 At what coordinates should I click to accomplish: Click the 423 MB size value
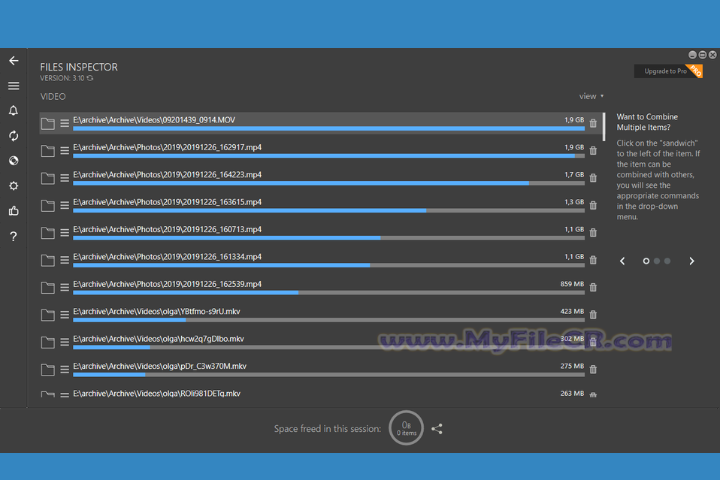pyautogui.click(x=572, y=311)
